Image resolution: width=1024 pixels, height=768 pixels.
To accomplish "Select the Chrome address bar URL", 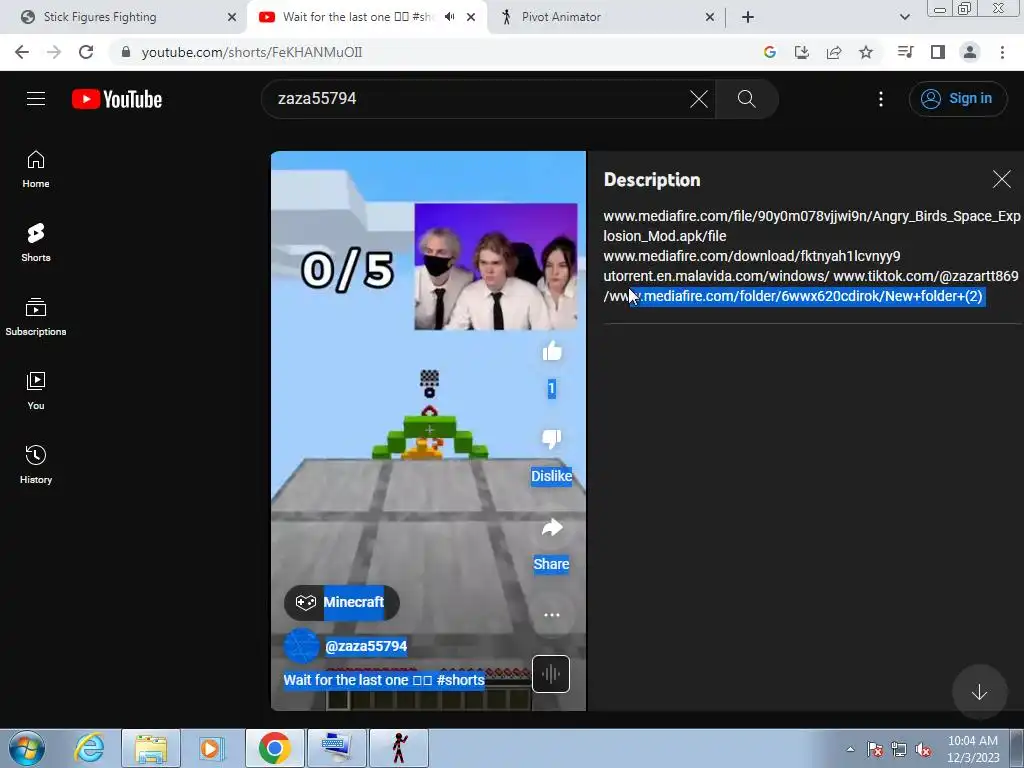I will (x=252, y=52).
